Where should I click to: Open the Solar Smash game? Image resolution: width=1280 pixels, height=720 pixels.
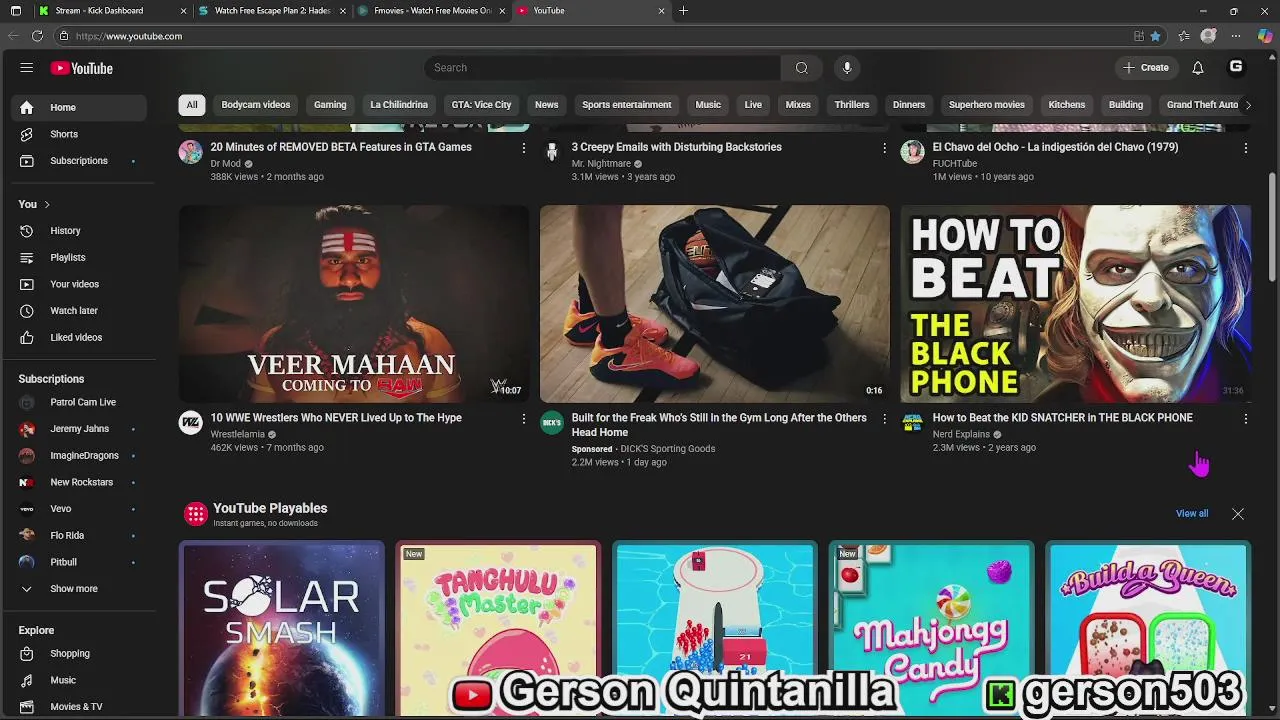tap(282, 629)
